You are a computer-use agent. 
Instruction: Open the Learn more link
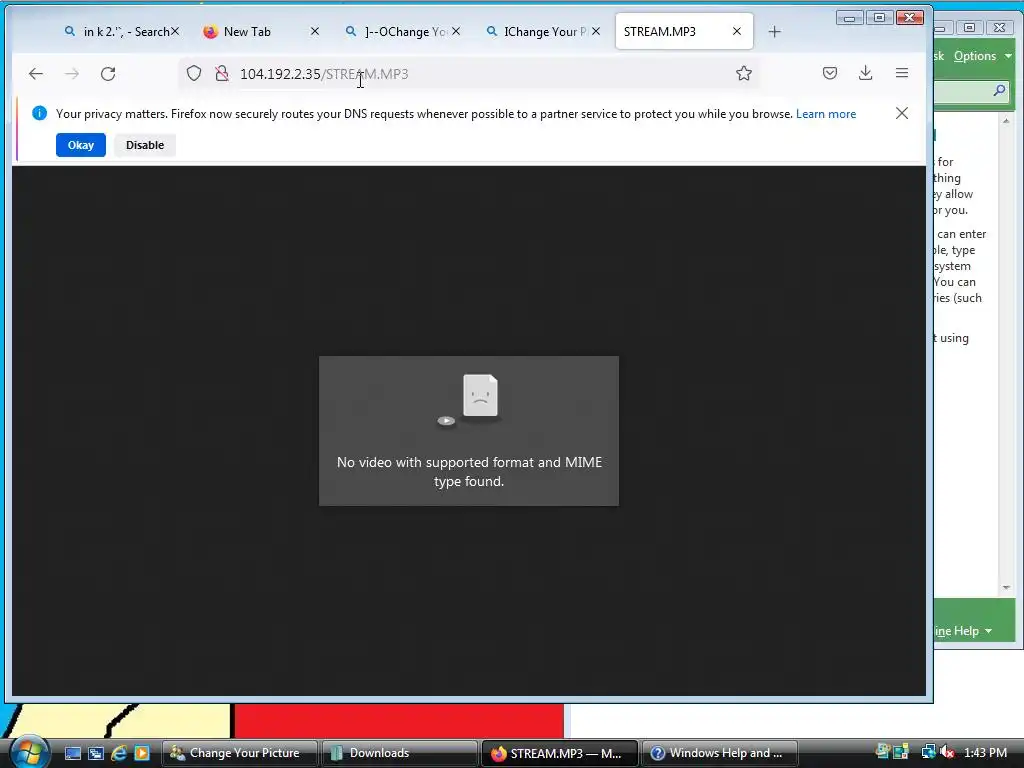tap(825, 114)
